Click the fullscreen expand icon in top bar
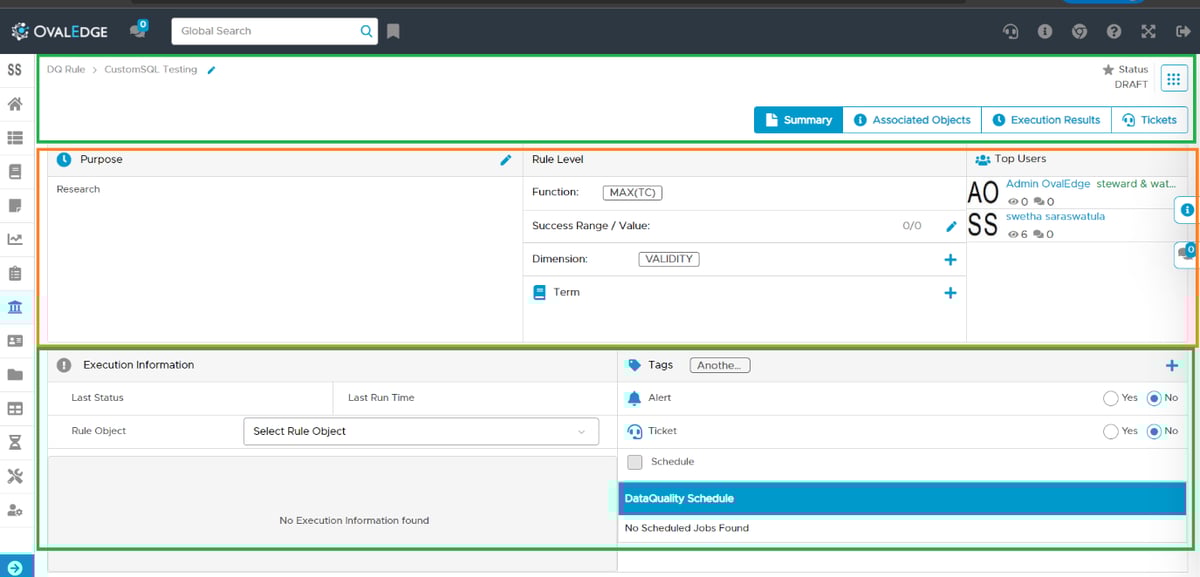Image resolution: width=1200 pixels, height=577 pixels. (x=1148, y=31)
